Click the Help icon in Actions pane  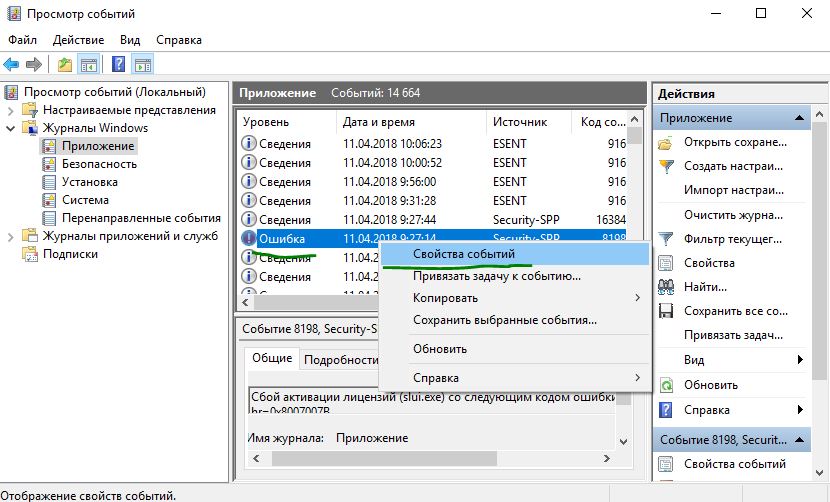pos(665,409)
